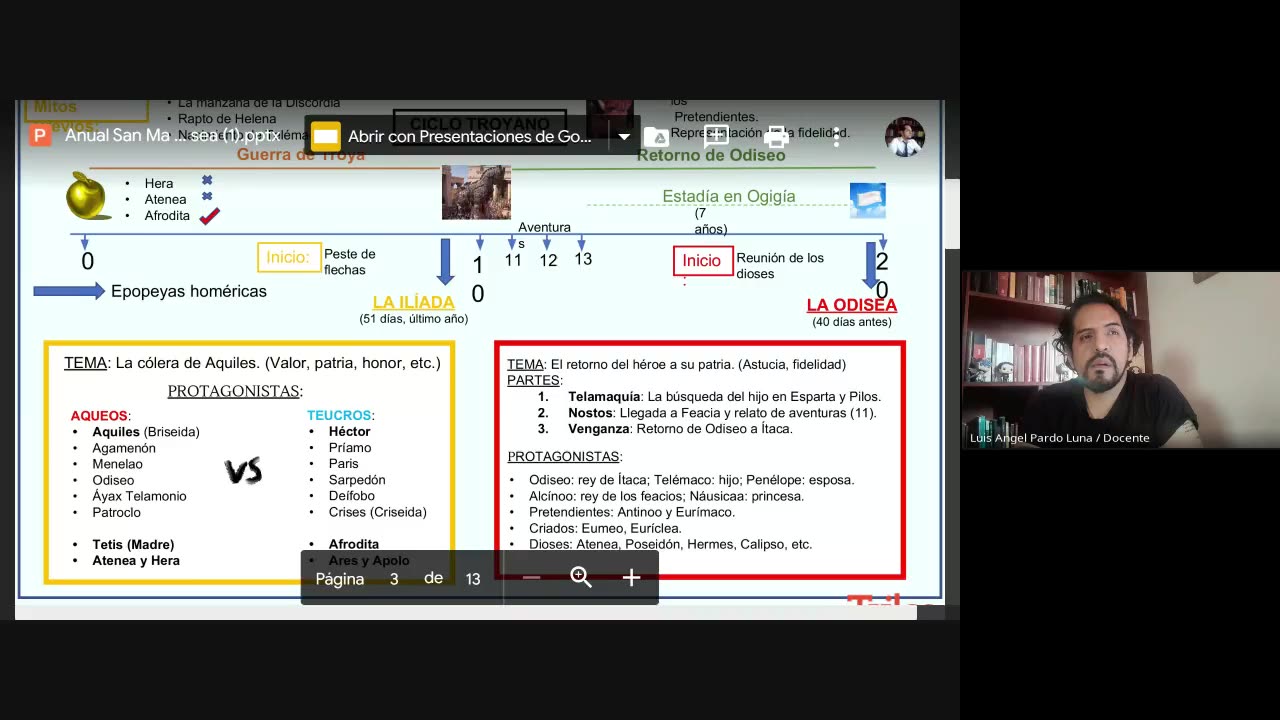The height and width of the screenshot is (720, 1280).
Task: Click the red check mark beside Afrodita
Action: [209, 215]
